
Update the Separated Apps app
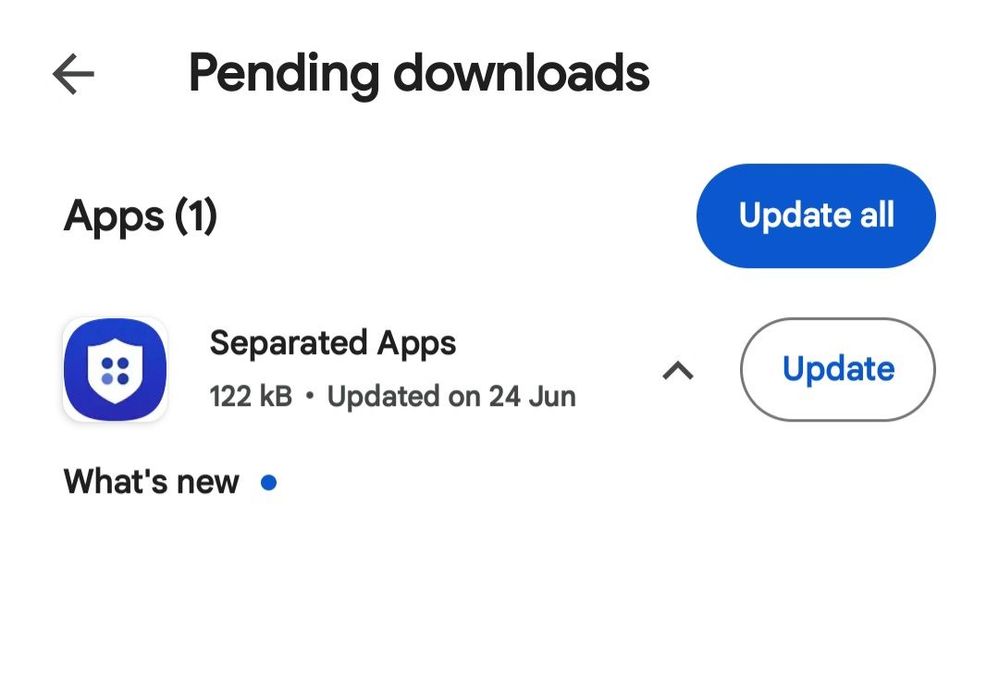click(x=838, y=370)
